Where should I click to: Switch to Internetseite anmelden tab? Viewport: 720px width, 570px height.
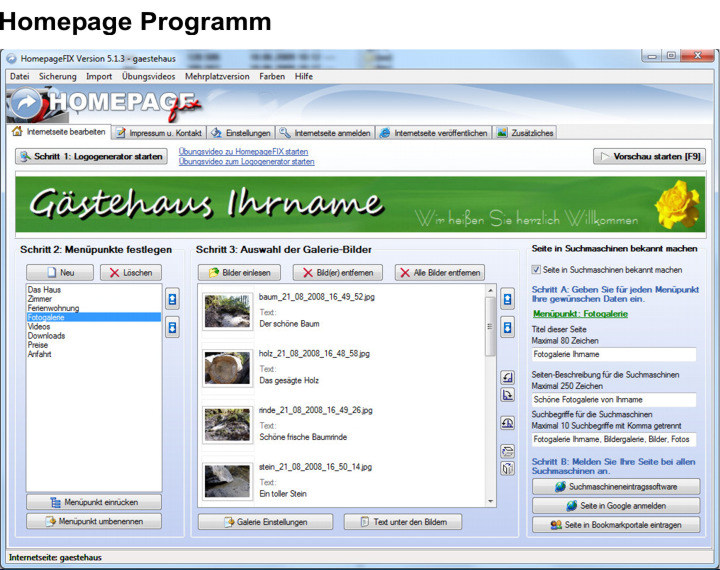coord(325,133)
